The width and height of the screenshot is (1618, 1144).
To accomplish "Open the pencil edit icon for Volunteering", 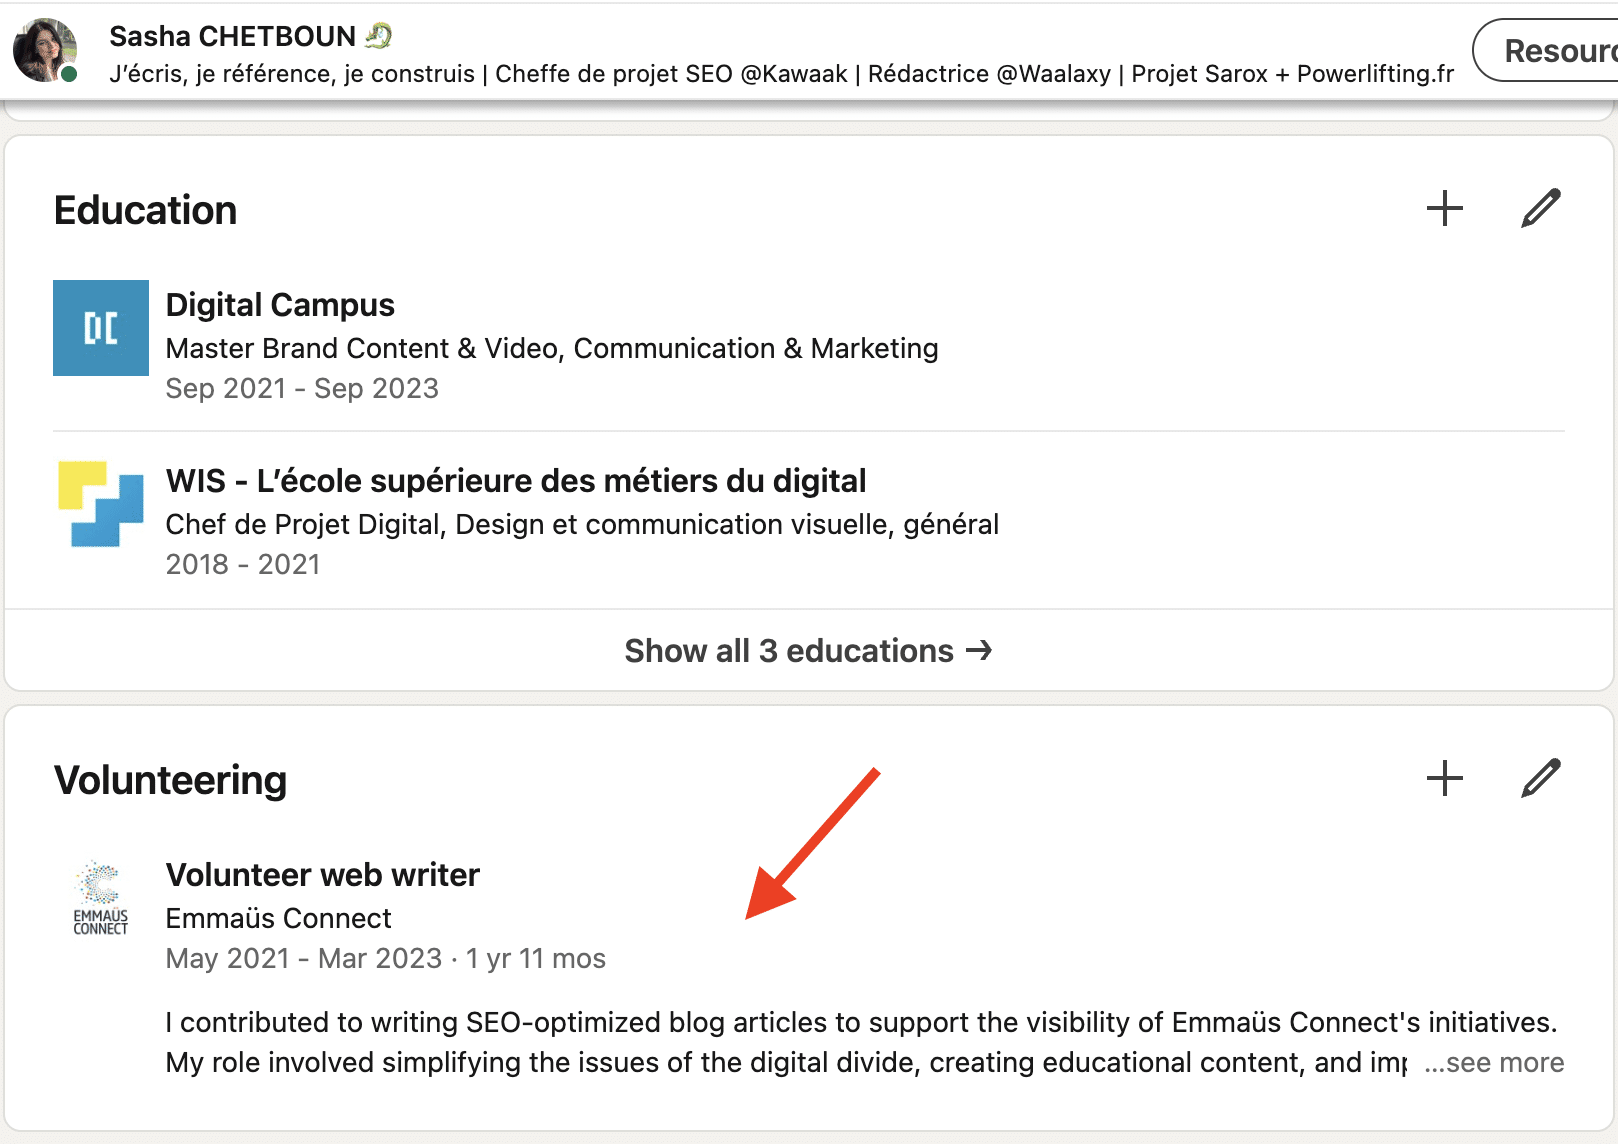I will coord(1541,777).
